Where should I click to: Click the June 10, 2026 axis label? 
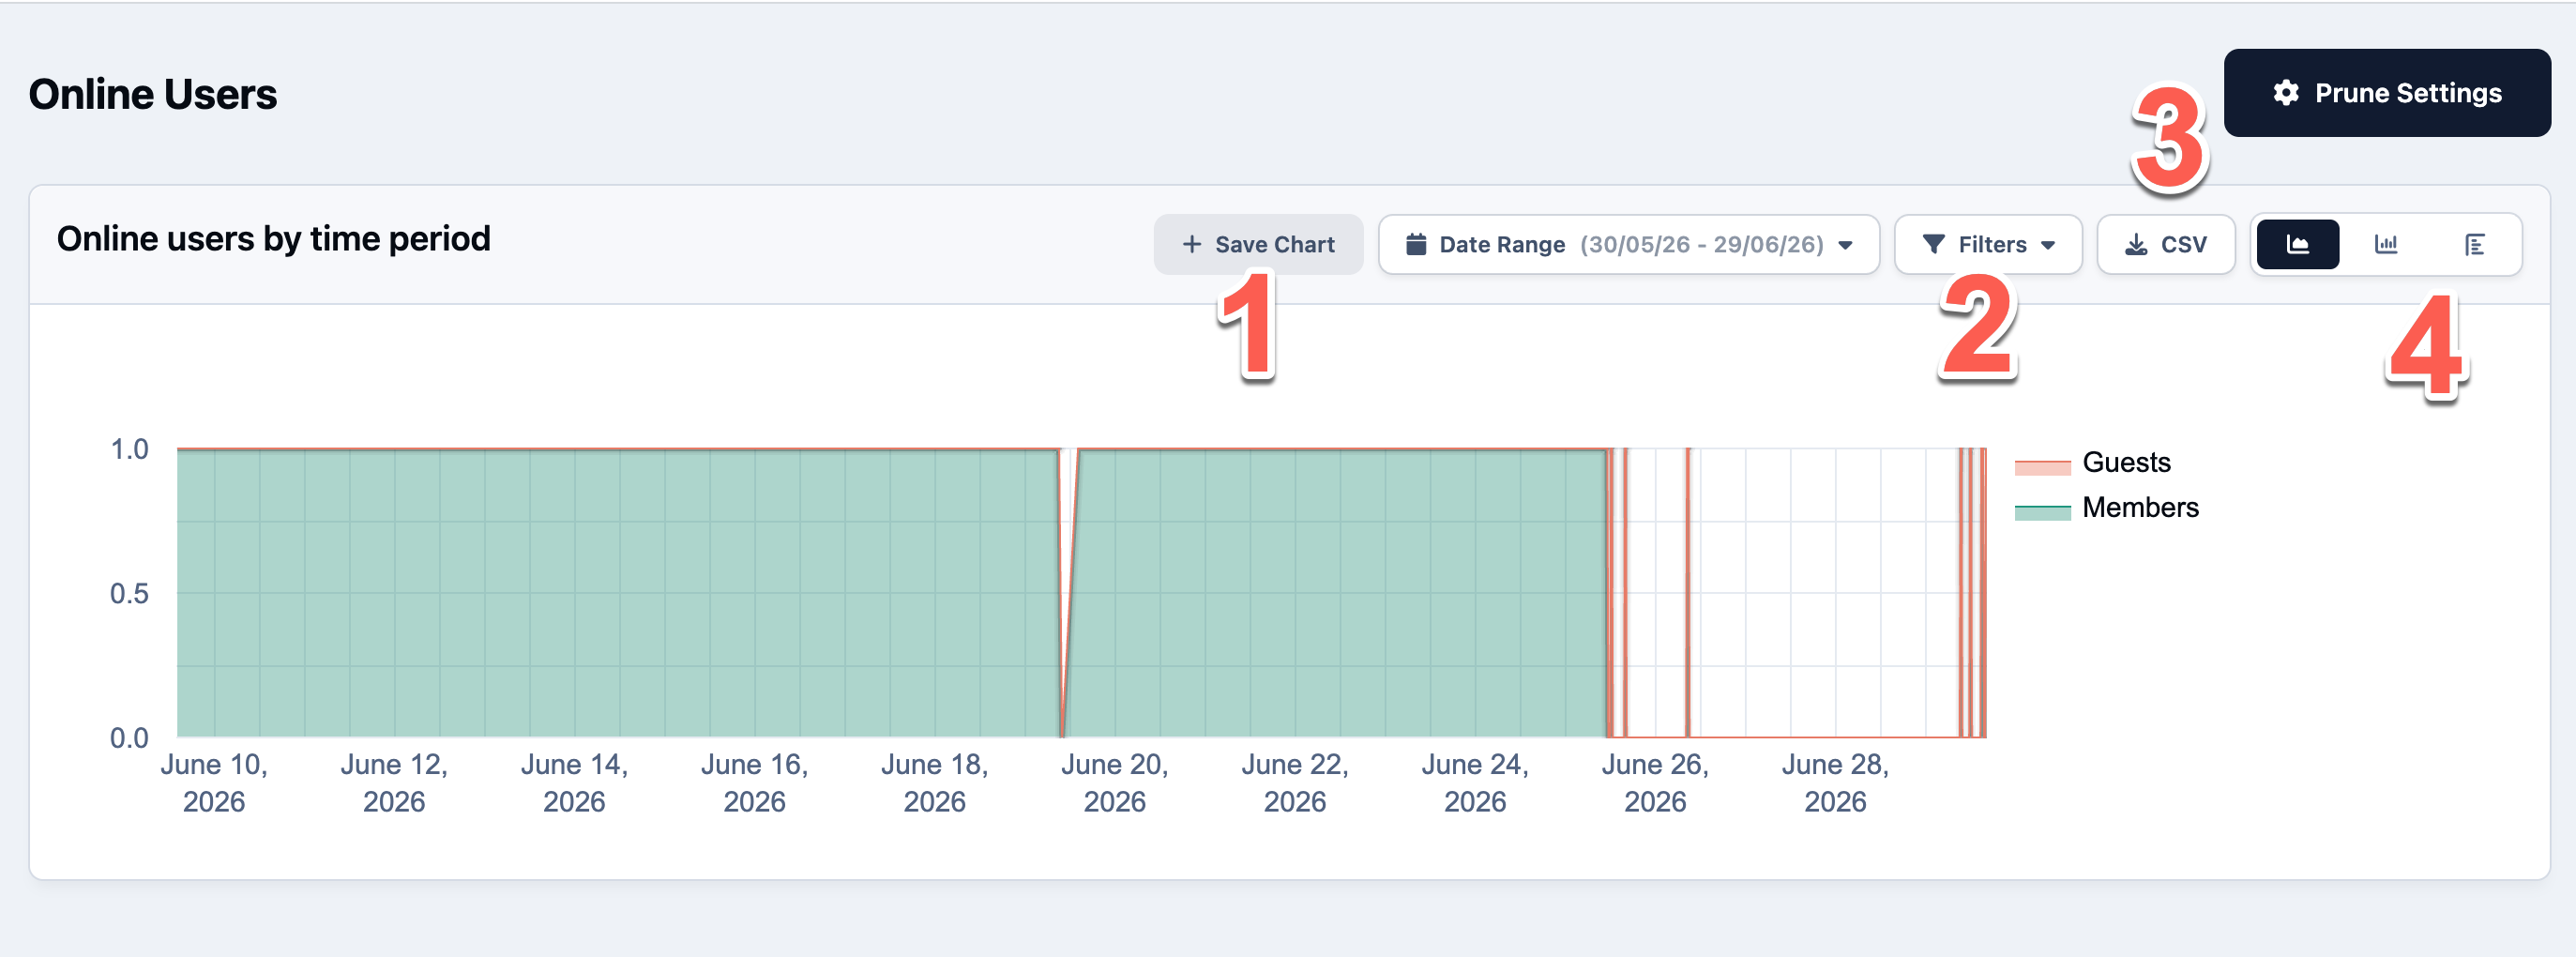pyautogui.click(x=214, y=782)
